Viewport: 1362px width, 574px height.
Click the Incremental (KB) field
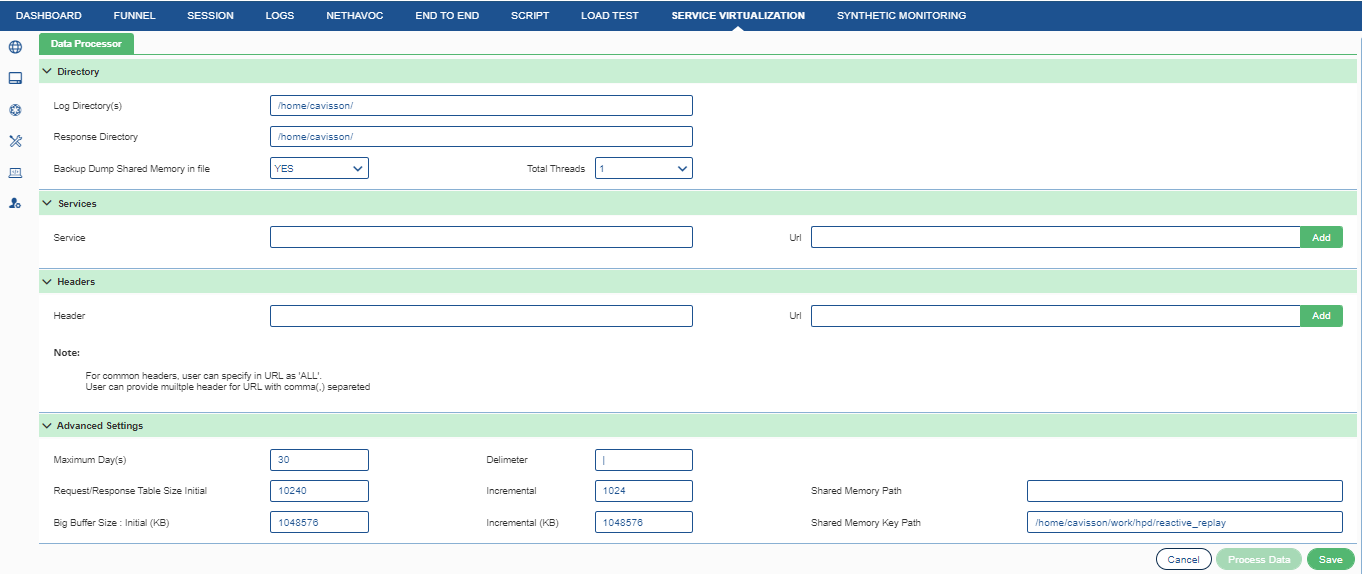(x=643, y=522)
